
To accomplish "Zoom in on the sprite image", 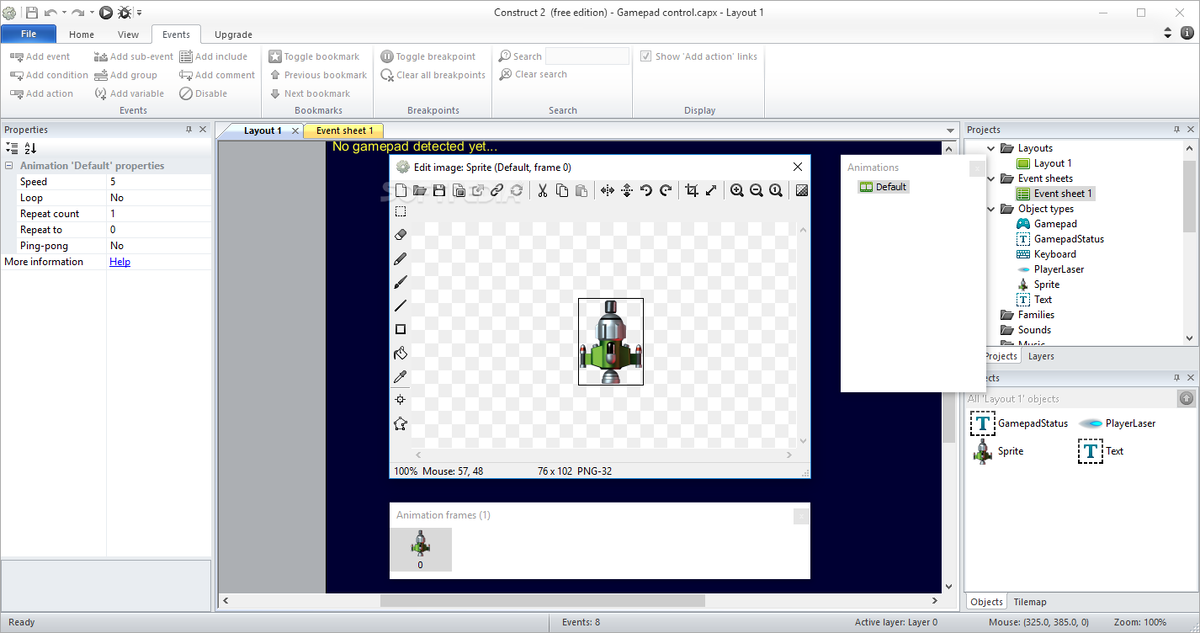I will coord(737,190).
